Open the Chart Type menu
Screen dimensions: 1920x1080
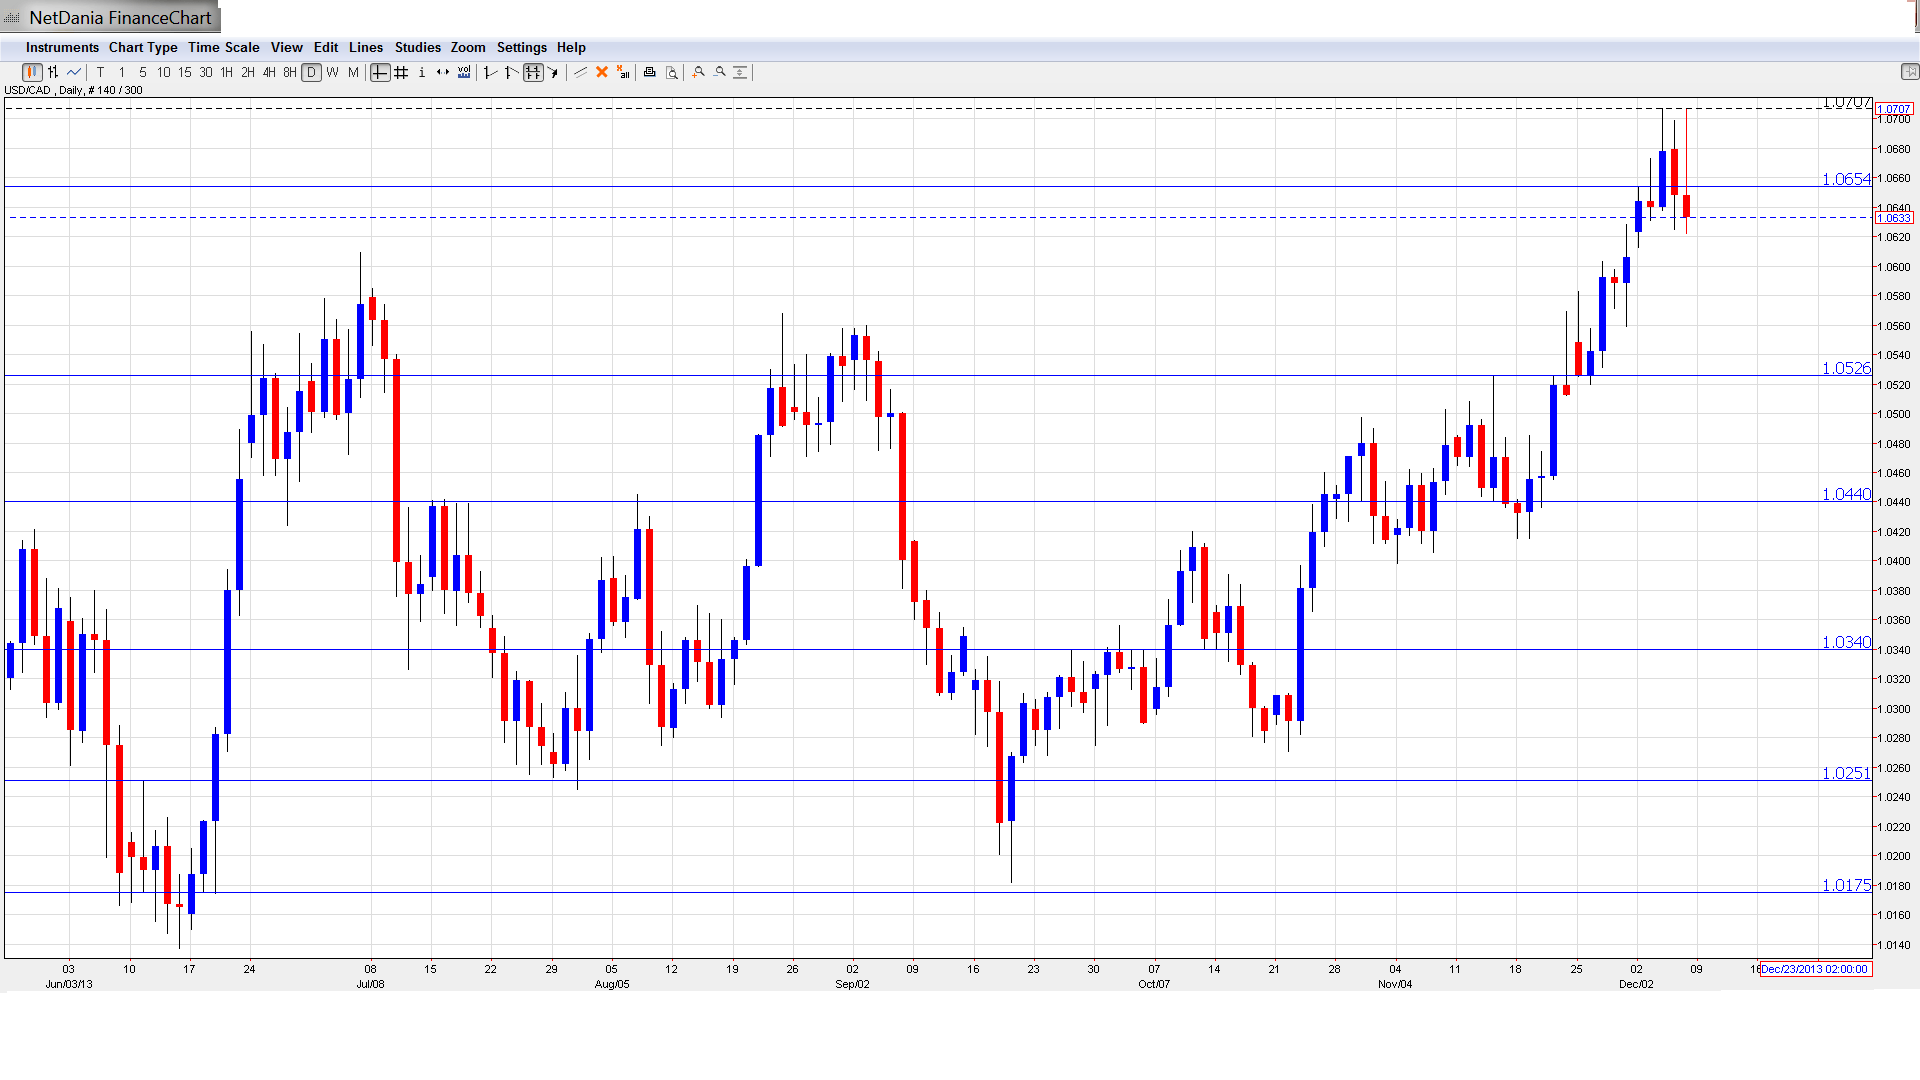tap(143, 47)
